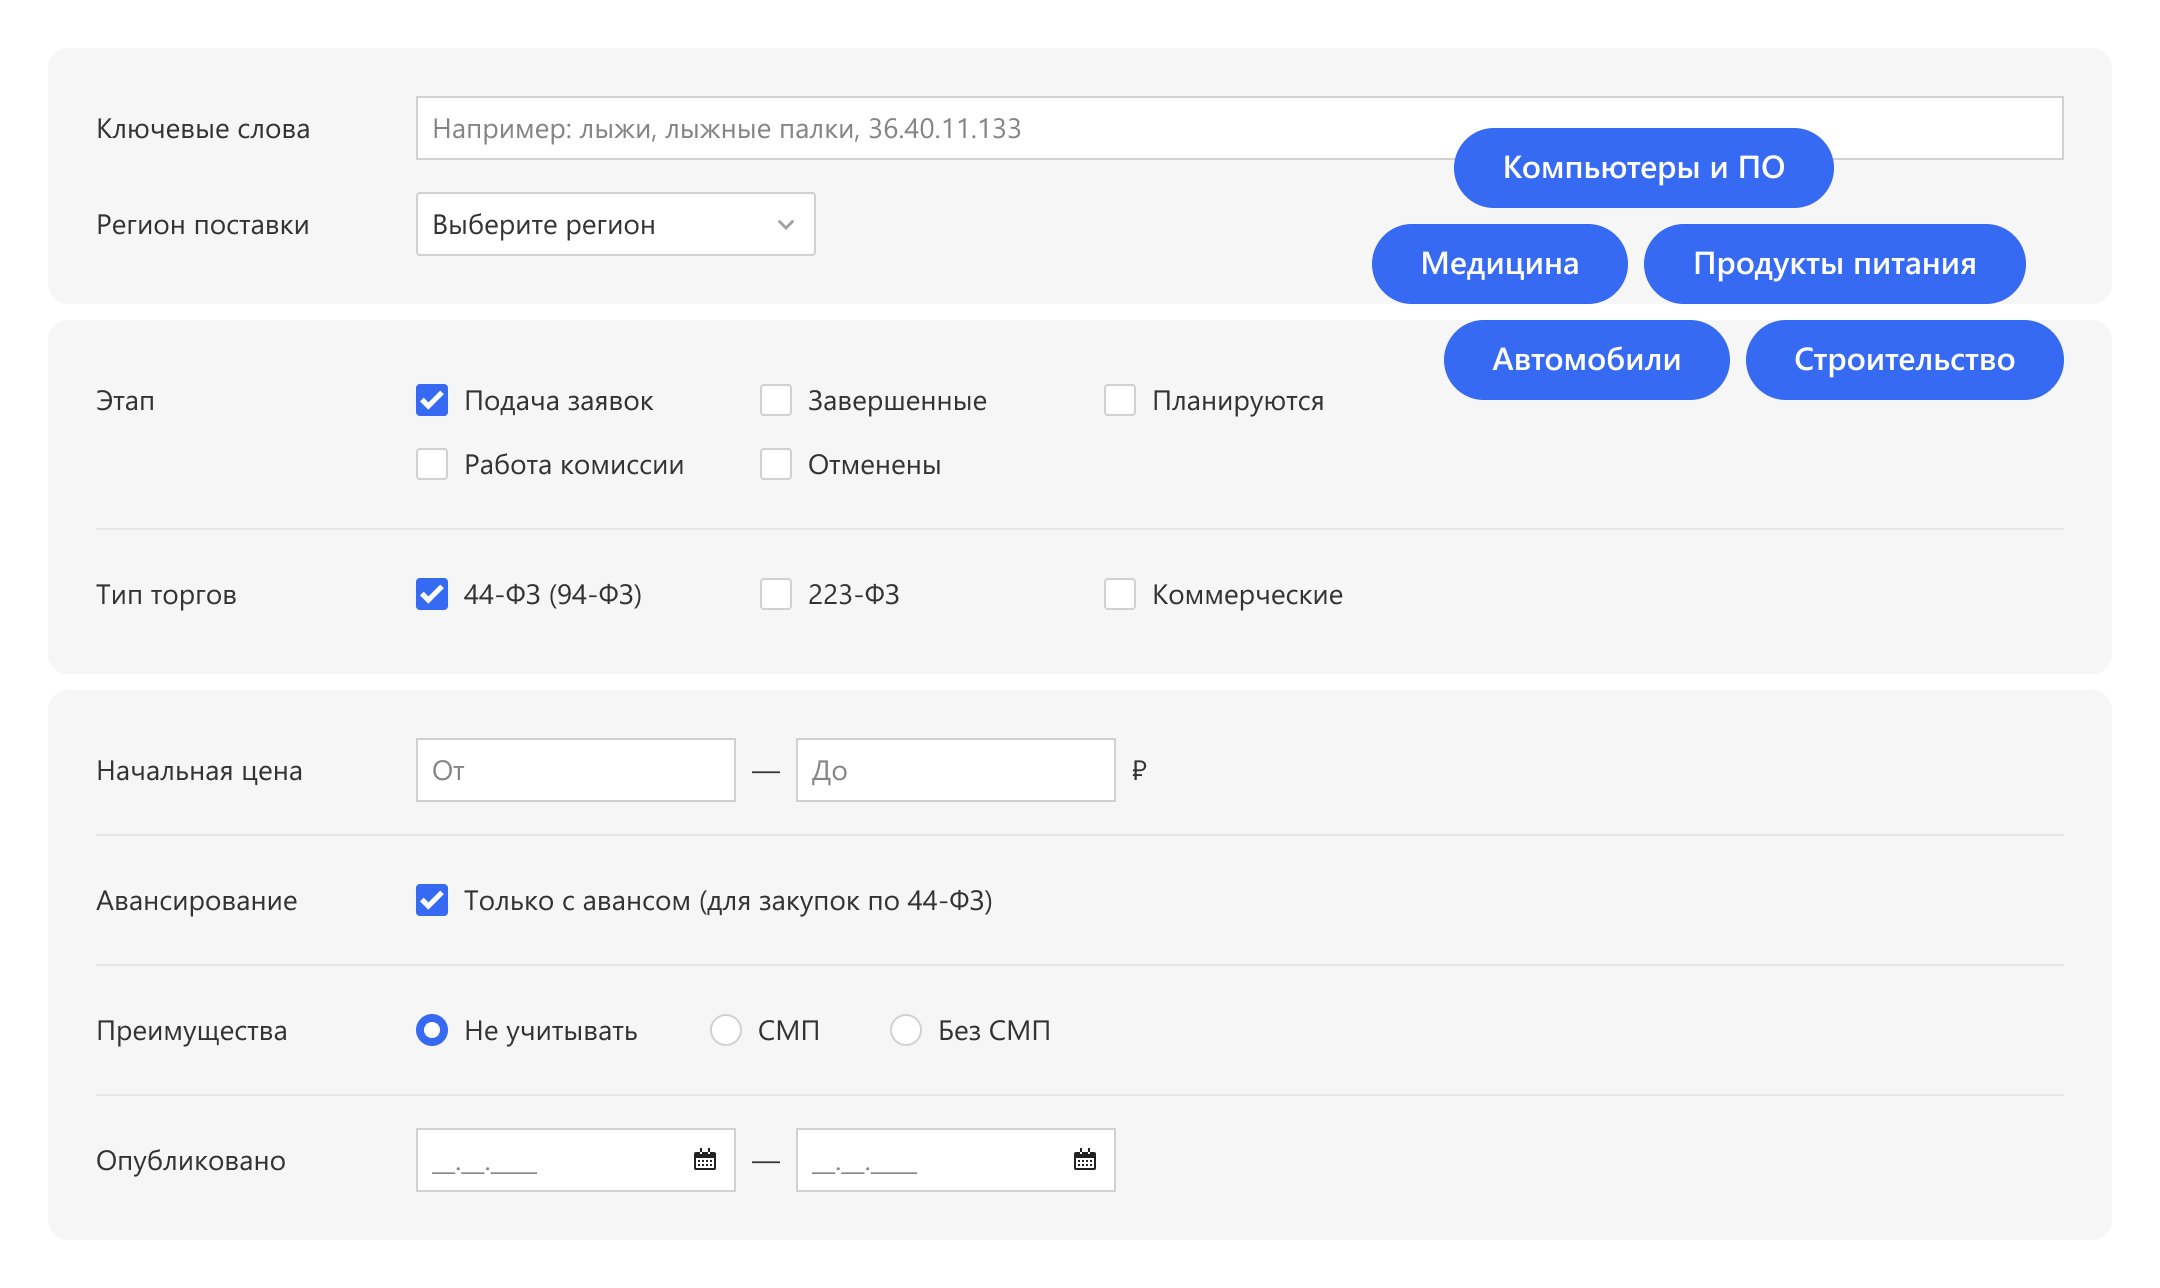Enable the Отменены checkbox
Viewport: 2160px width, 1288px height.
tap(776, 465)
